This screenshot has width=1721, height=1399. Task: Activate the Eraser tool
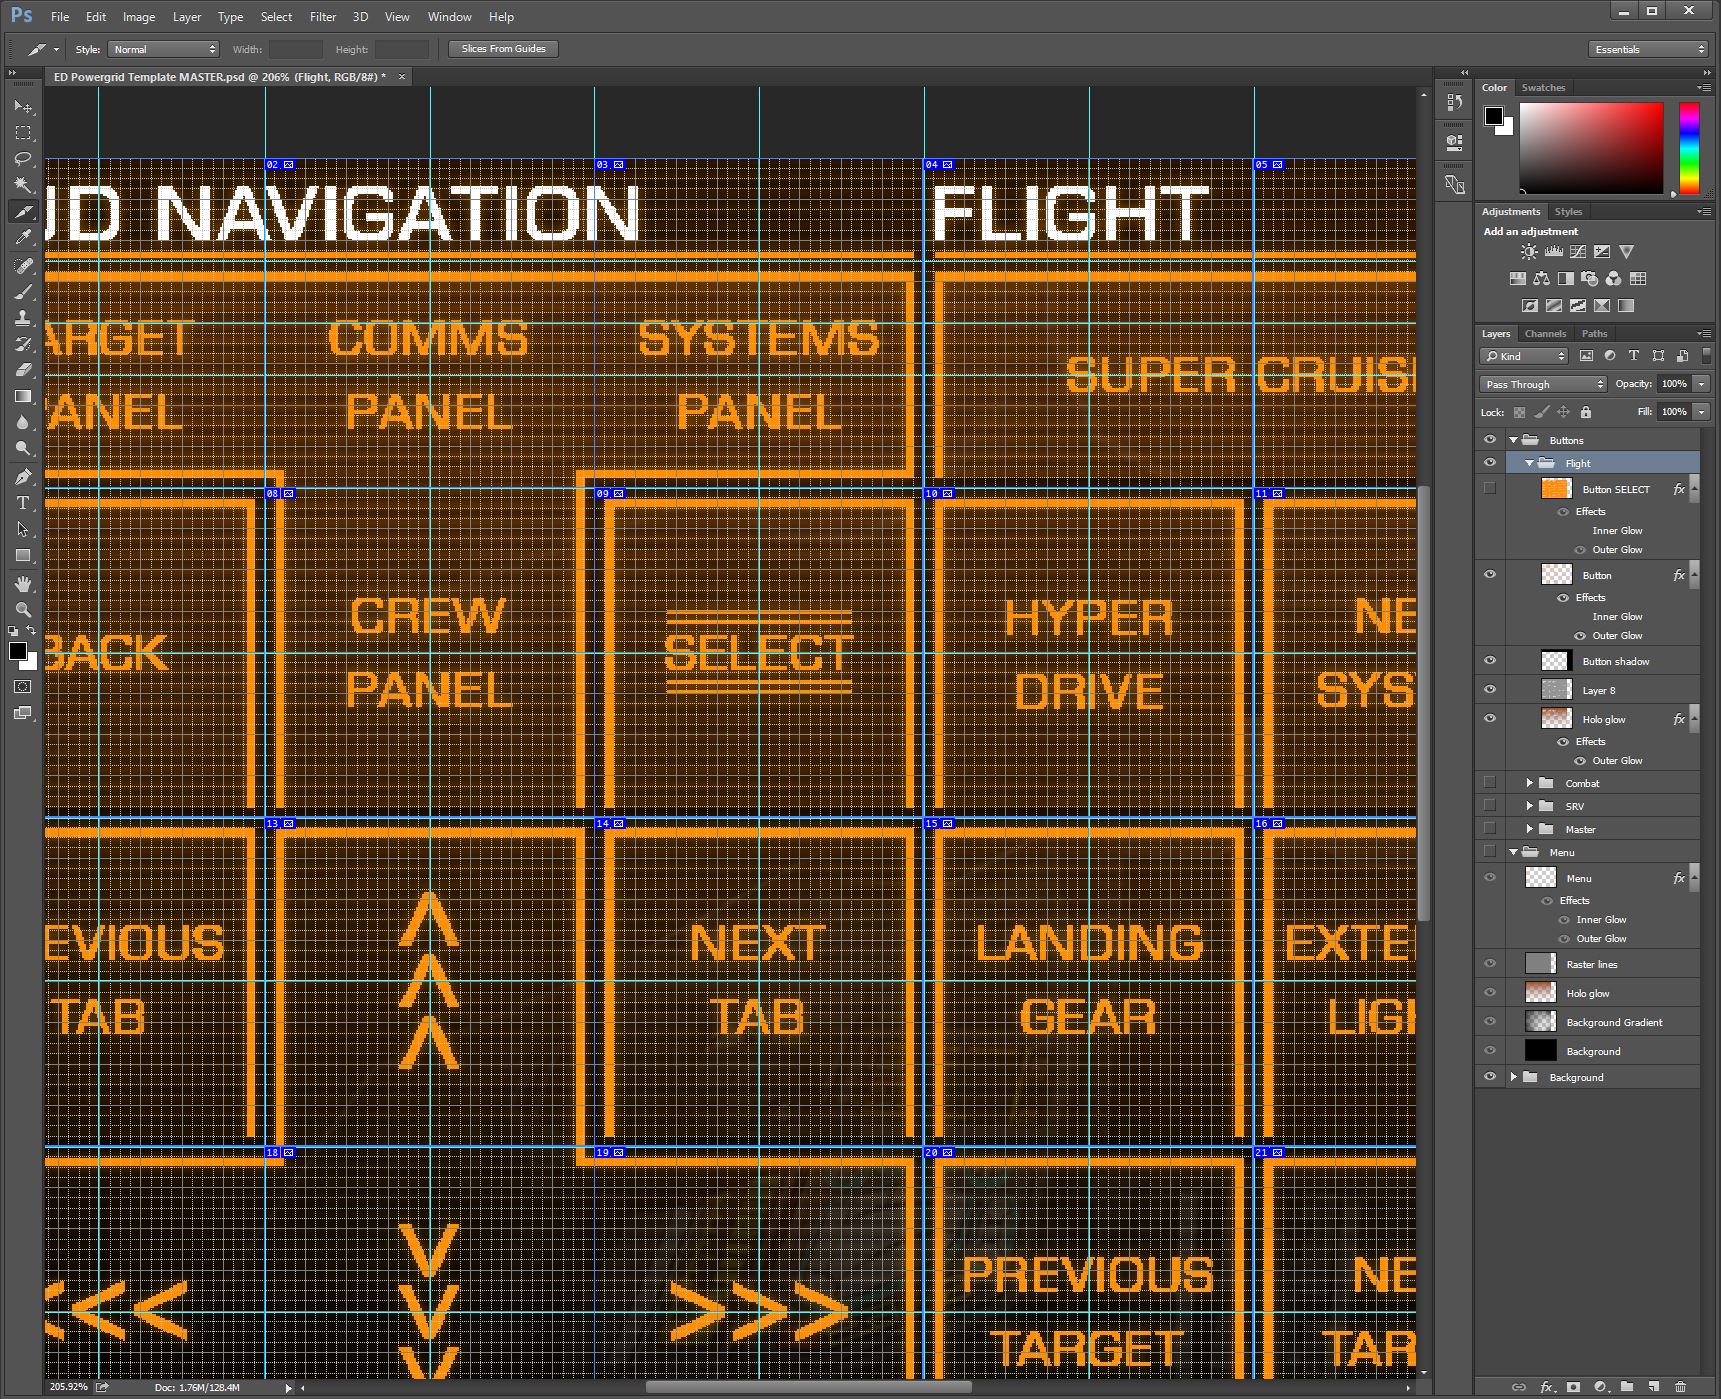pyautogui.click(x=23, y=370)
